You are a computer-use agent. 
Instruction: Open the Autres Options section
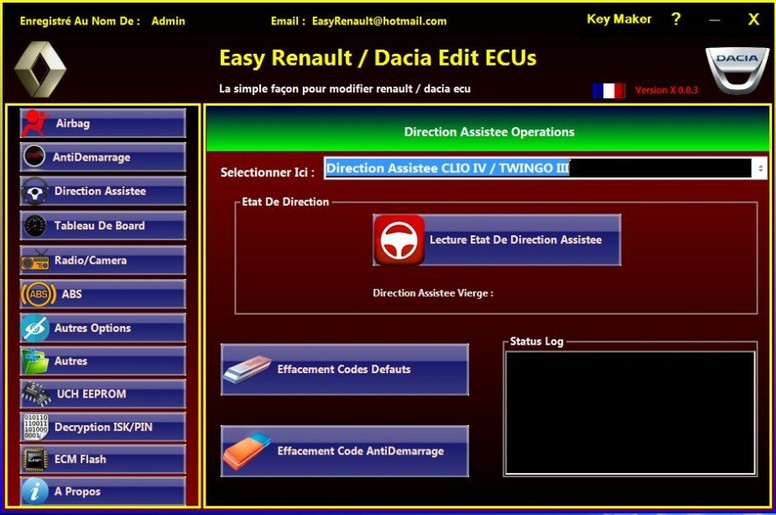click(x=103, y=328)
